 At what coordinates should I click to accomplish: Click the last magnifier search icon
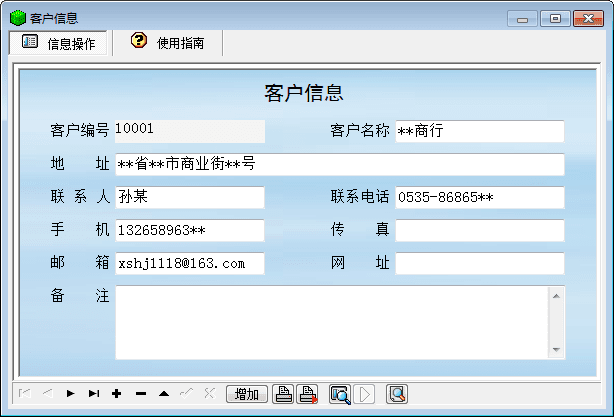[x=397, y=394]
